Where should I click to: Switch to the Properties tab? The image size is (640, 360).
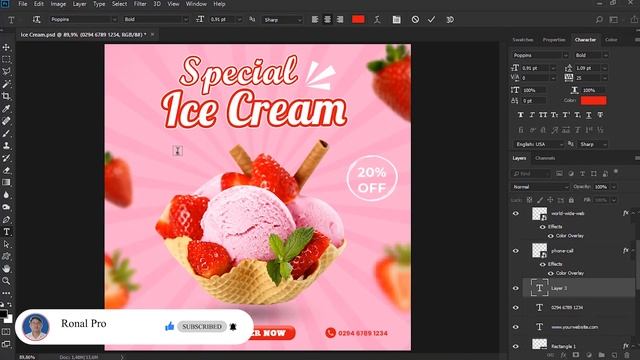coord(554,40)
